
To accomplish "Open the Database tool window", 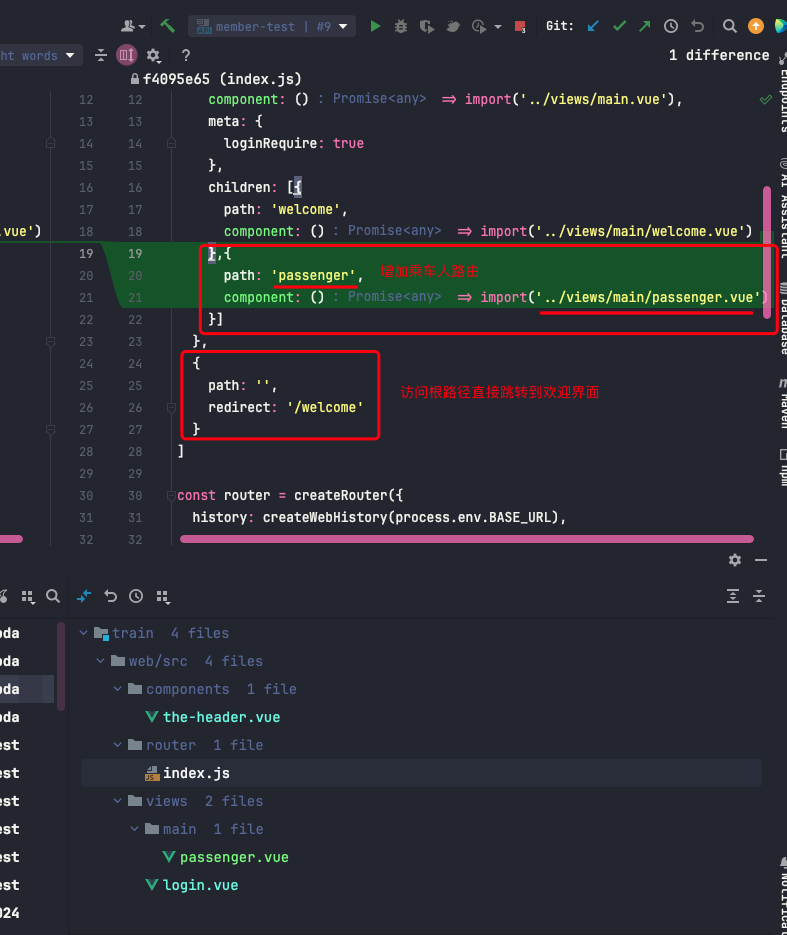I will coord(782,317).
